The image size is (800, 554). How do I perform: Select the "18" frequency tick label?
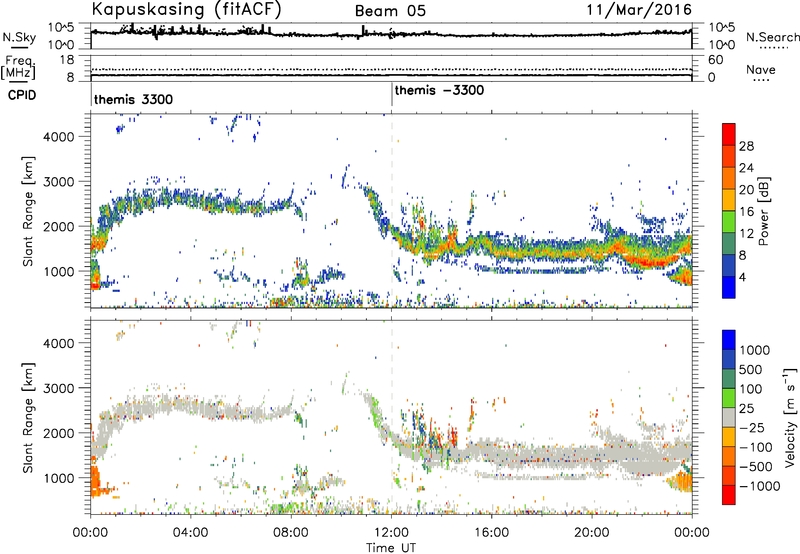pos(67,60)
